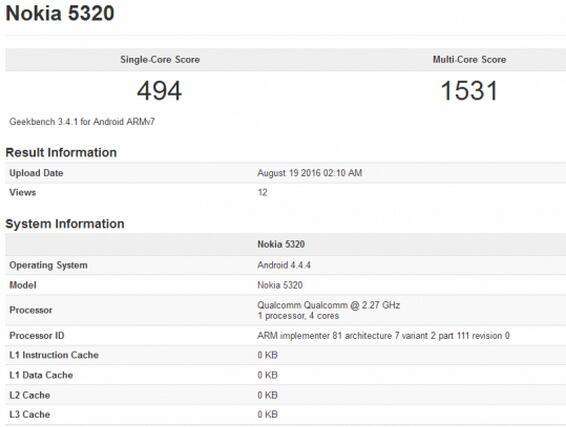
Task: Click the 1 processor, 4 cores text
Action: (x=298, y=316)
